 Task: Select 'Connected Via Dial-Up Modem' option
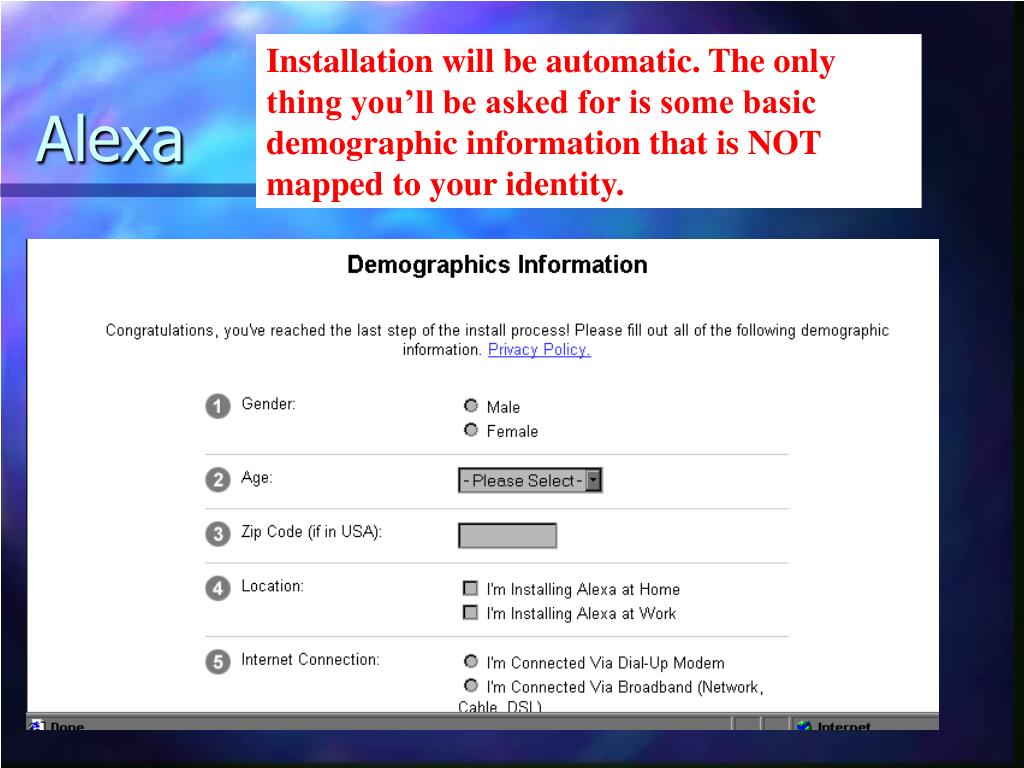tap(471, 662)
